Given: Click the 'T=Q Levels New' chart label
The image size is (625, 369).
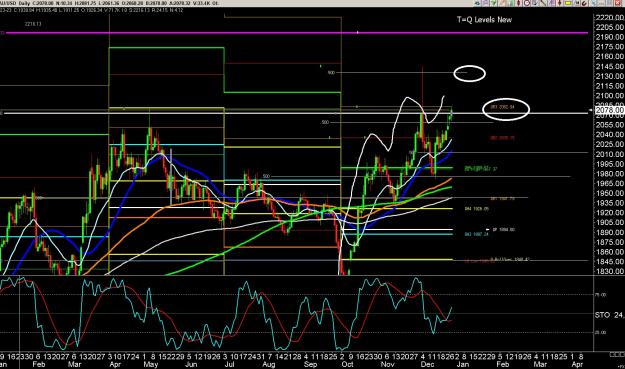Looking at the screenshot, I should 484,20.
